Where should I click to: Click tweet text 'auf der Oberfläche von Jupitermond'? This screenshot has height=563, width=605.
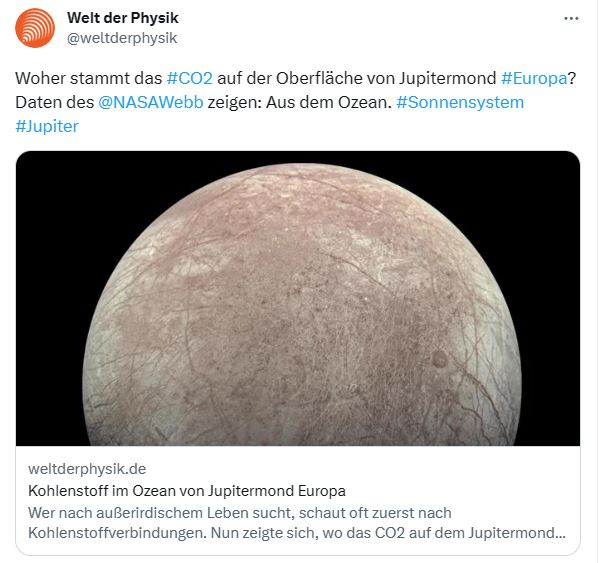pos(357,78)
